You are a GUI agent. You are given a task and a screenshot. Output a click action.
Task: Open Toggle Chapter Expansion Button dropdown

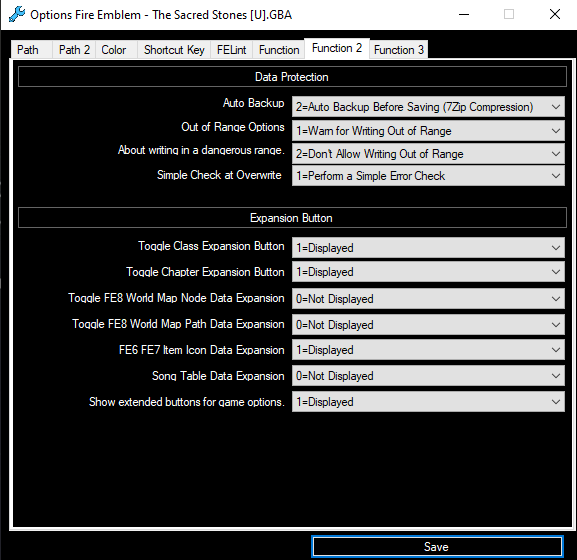tap(428, 272)
